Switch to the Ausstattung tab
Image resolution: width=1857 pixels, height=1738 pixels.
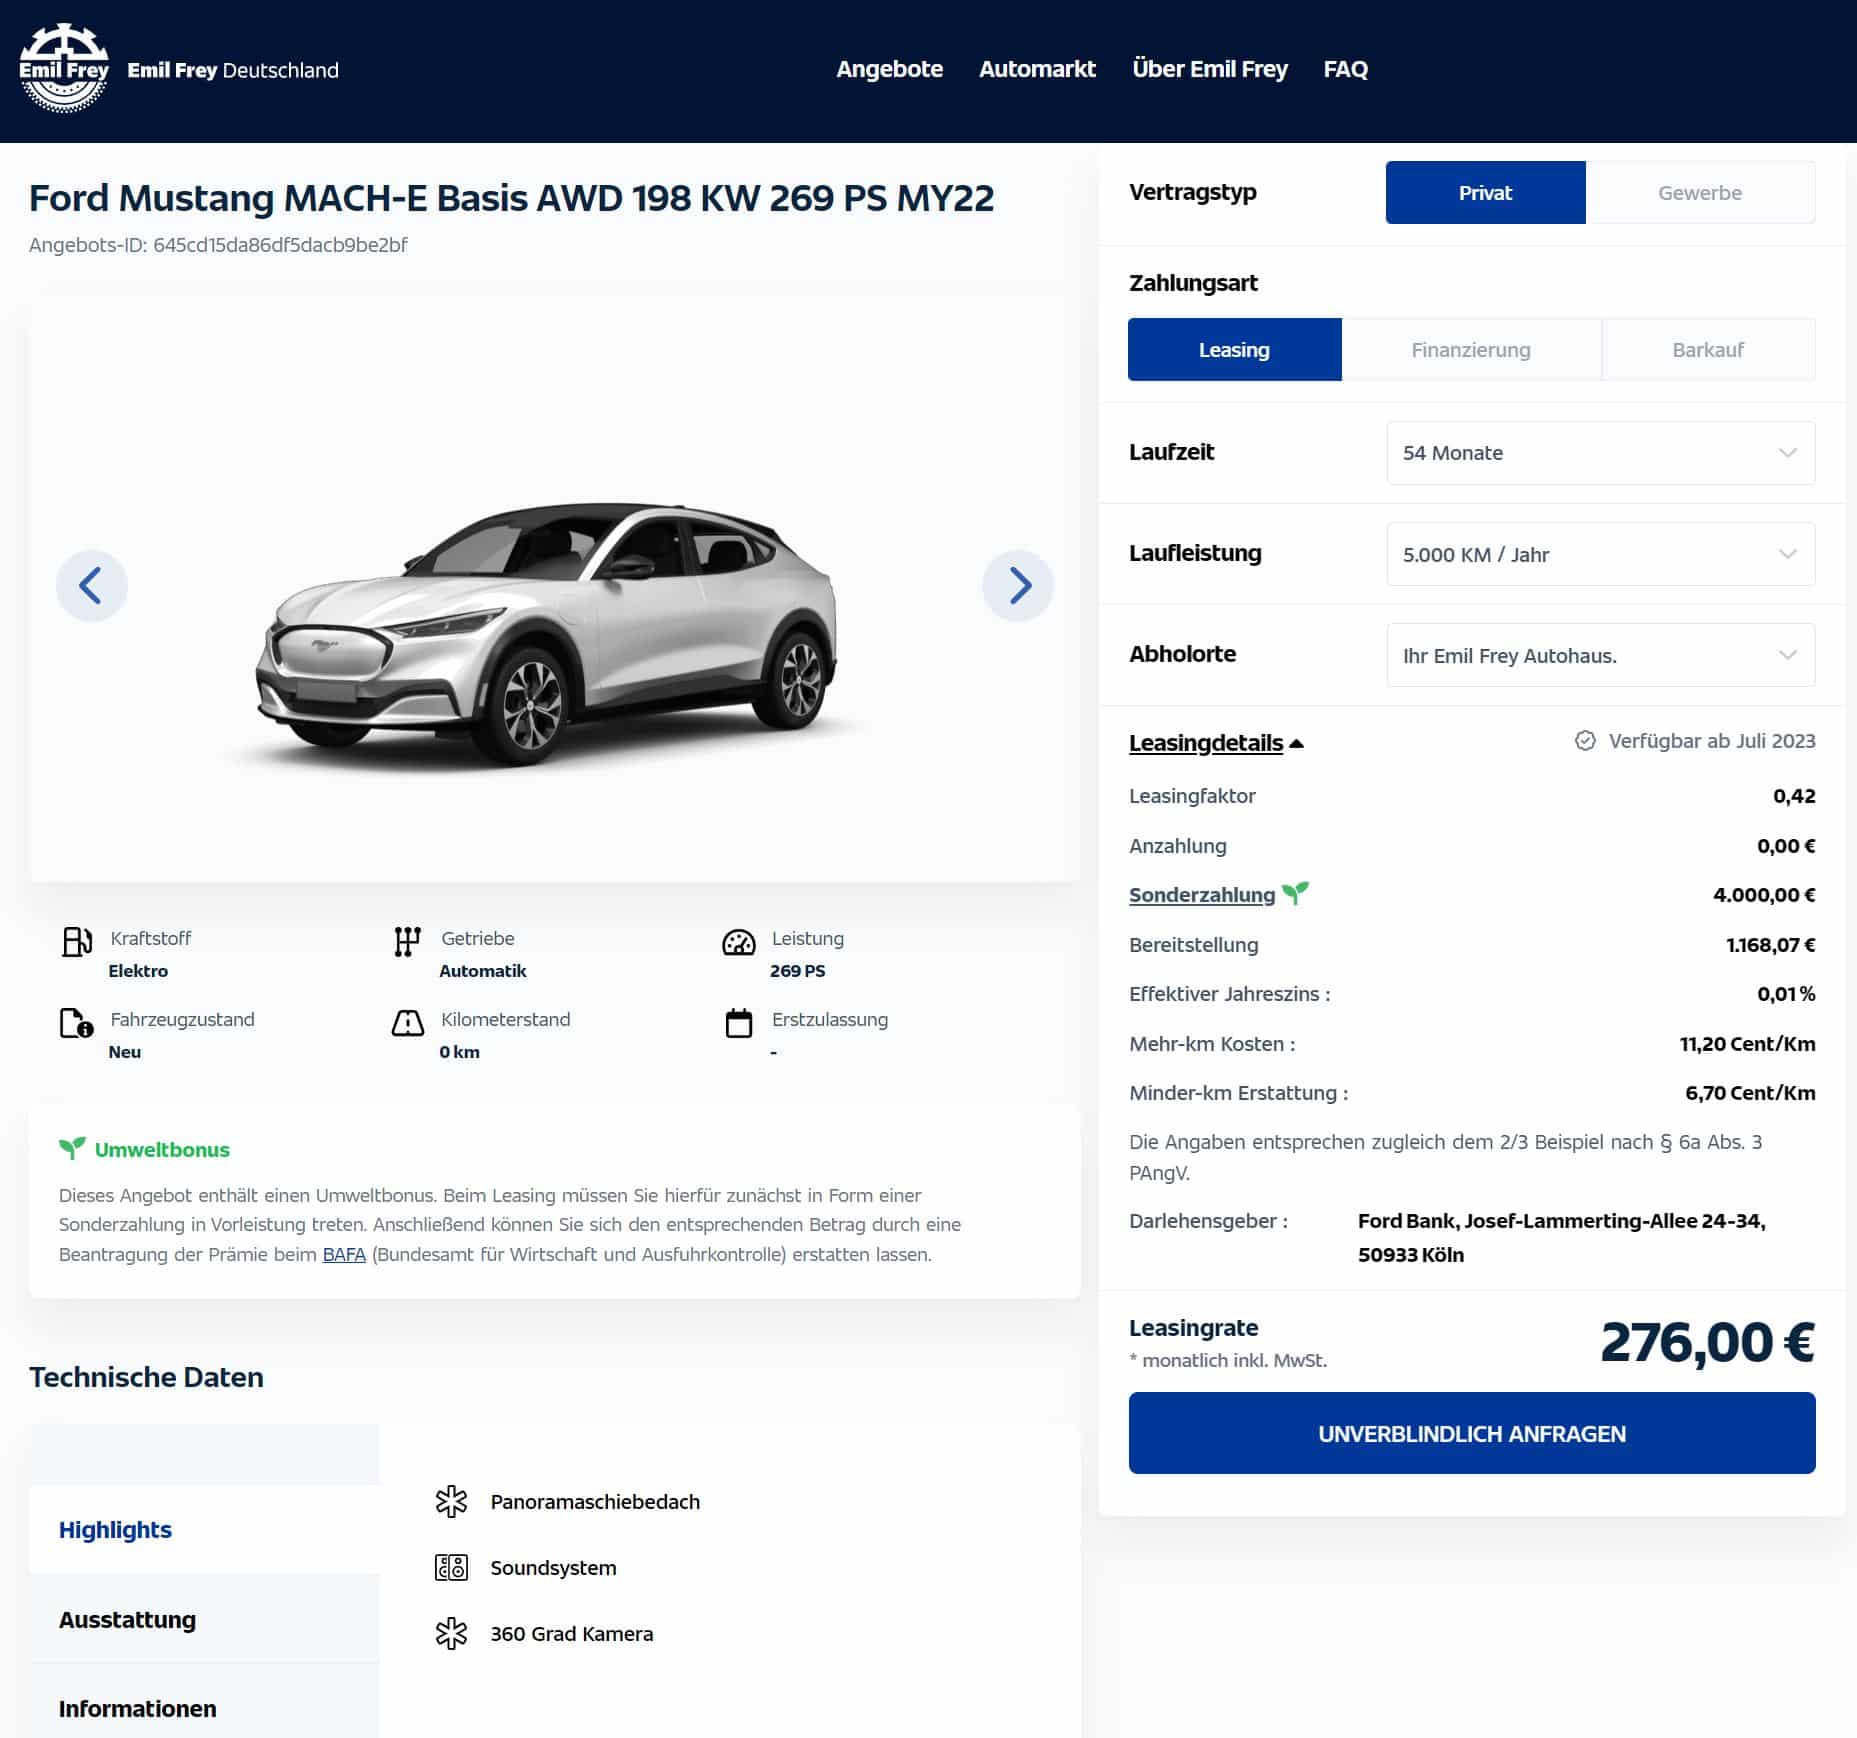[204, 1619]
